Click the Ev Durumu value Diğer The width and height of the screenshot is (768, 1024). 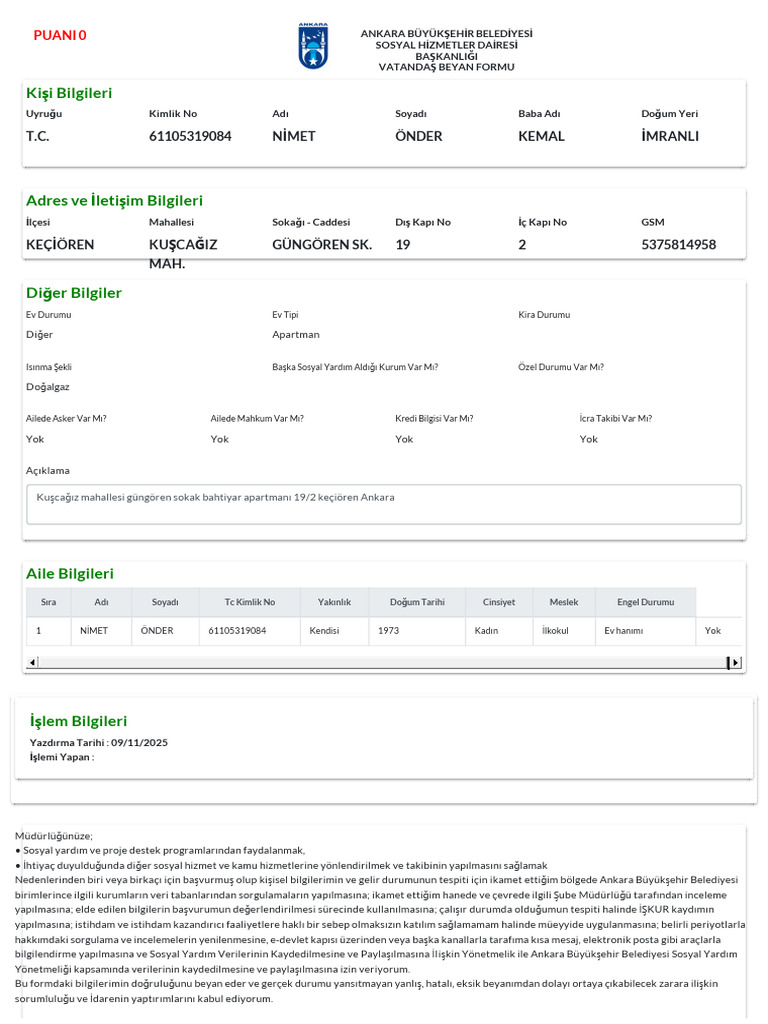tap(39, 334)
